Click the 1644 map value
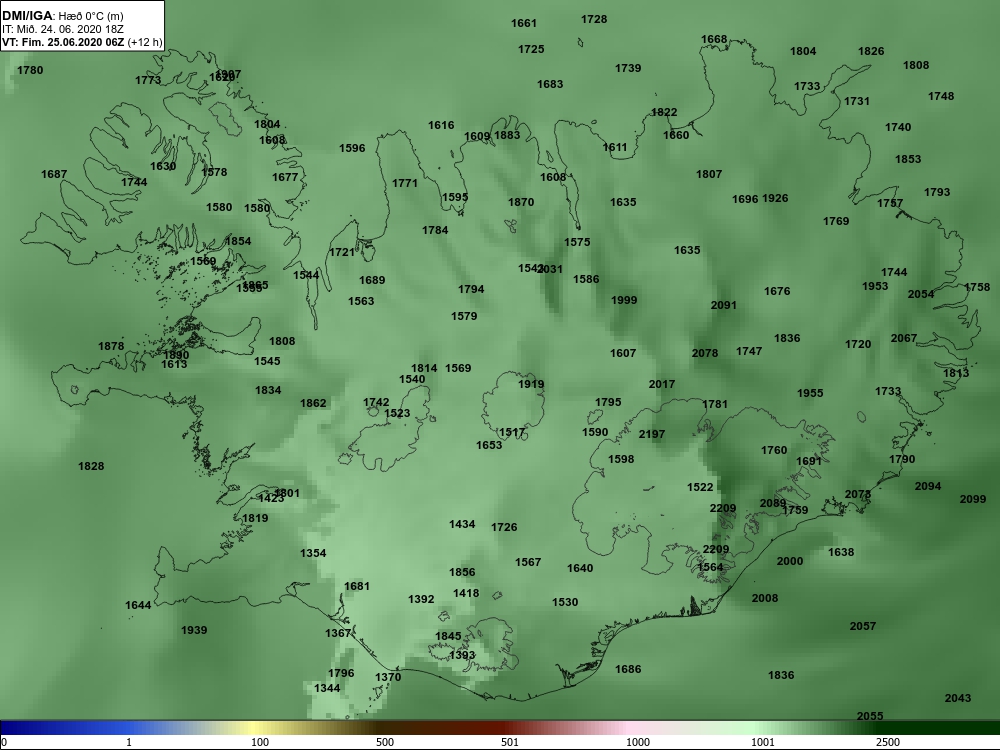 (138, 605)
